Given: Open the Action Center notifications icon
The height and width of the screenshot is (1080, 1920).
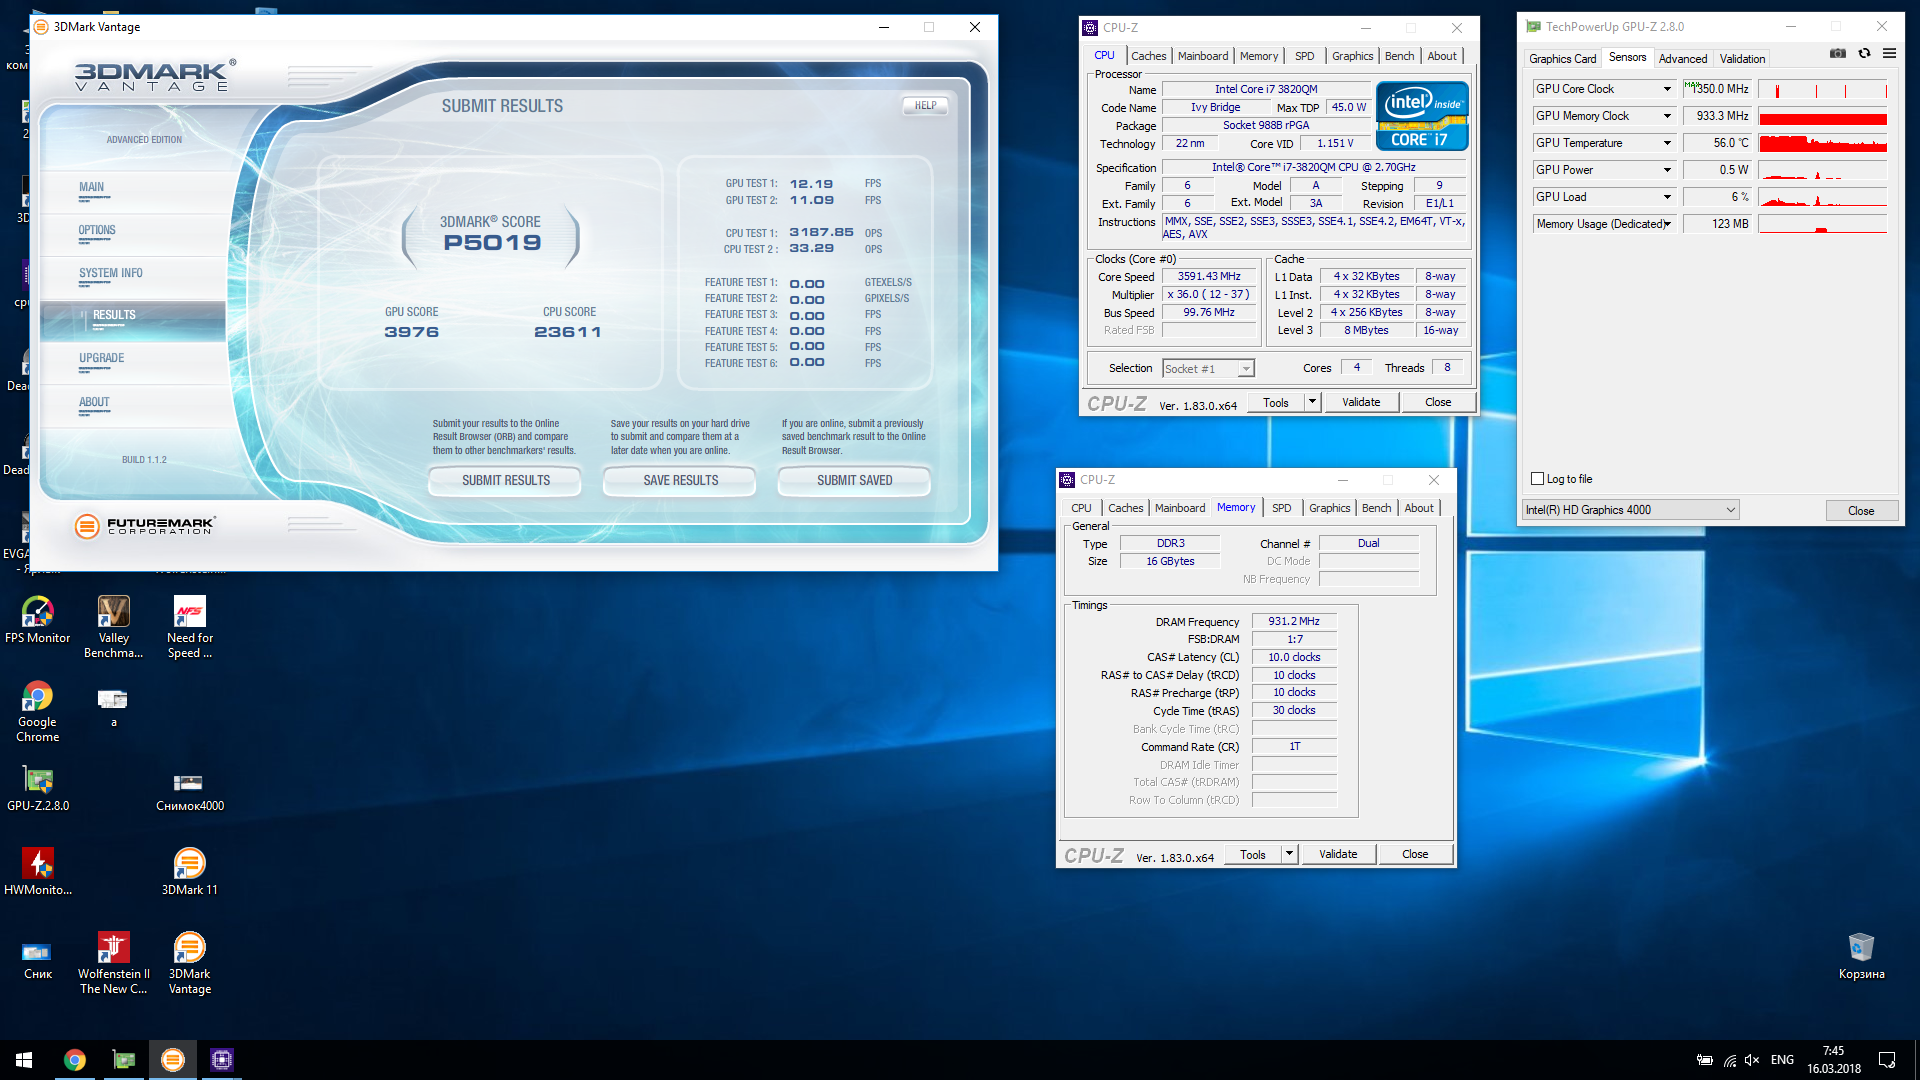Looking at the screenshot, I should 1887,1060.
